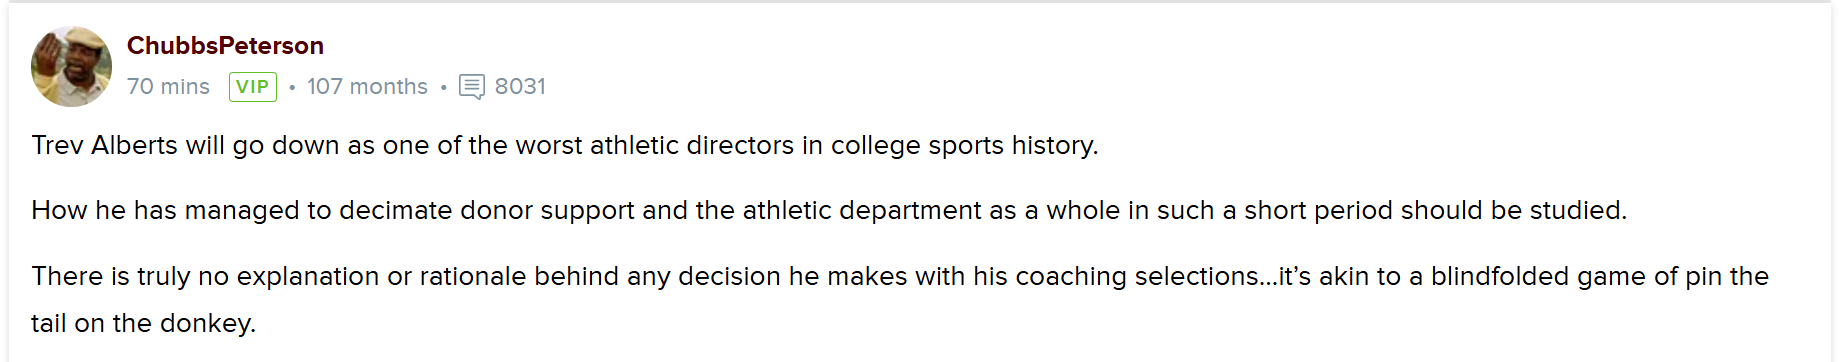The image size is (1841, 362).
Task: Click the last line 'tail on the donkey'
Action: coord(144,323)
